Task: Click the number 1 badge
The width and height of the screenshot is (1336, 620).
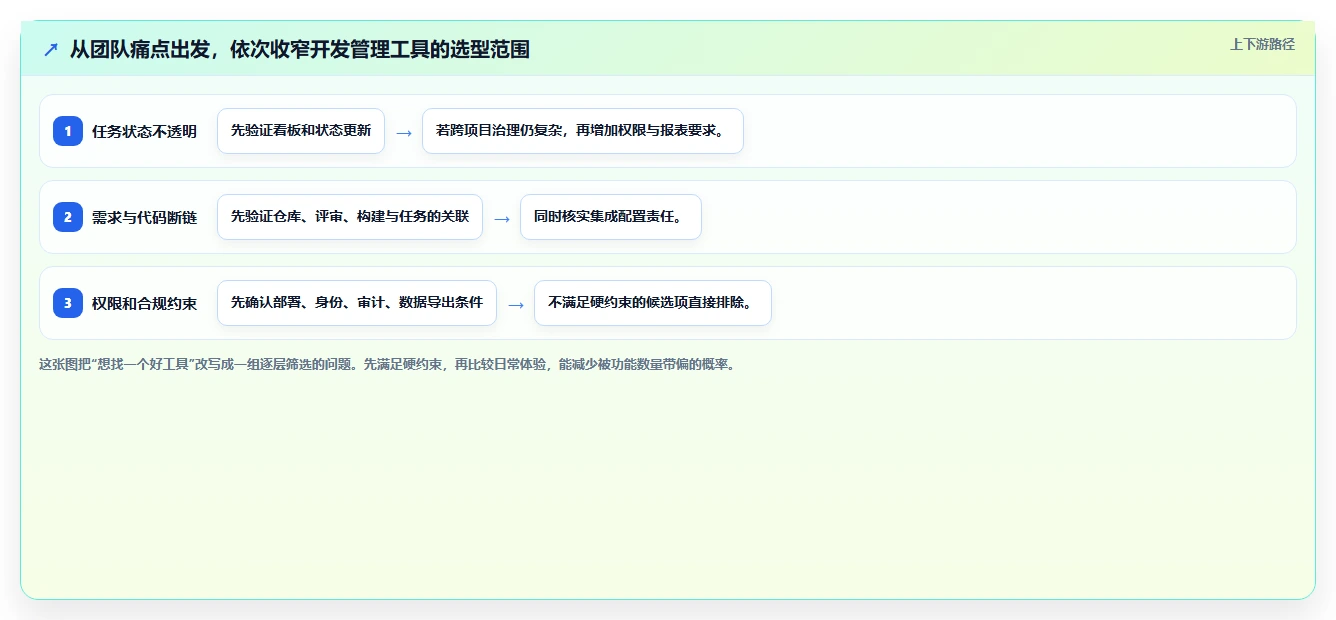Action: 68,131
